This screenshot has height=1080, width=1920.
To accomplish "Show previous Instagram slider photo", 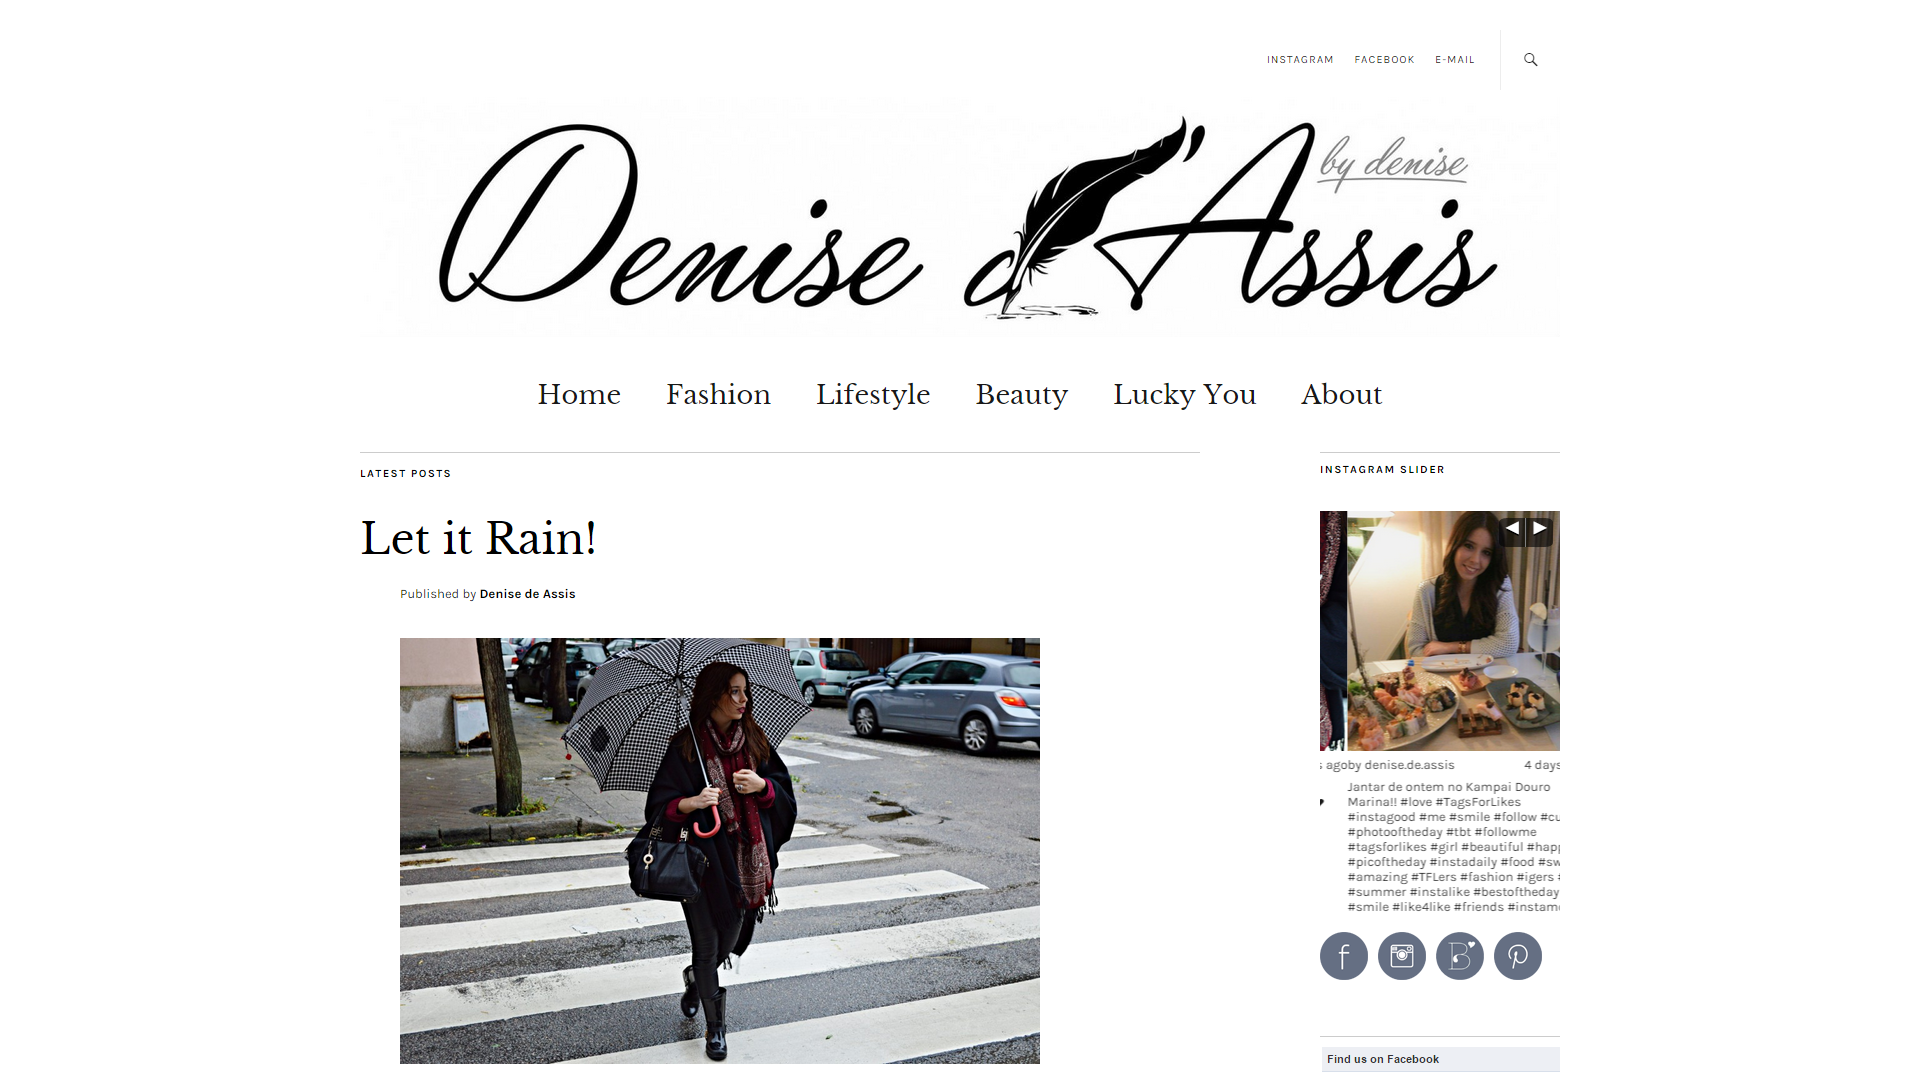I will pos(1512,528).
